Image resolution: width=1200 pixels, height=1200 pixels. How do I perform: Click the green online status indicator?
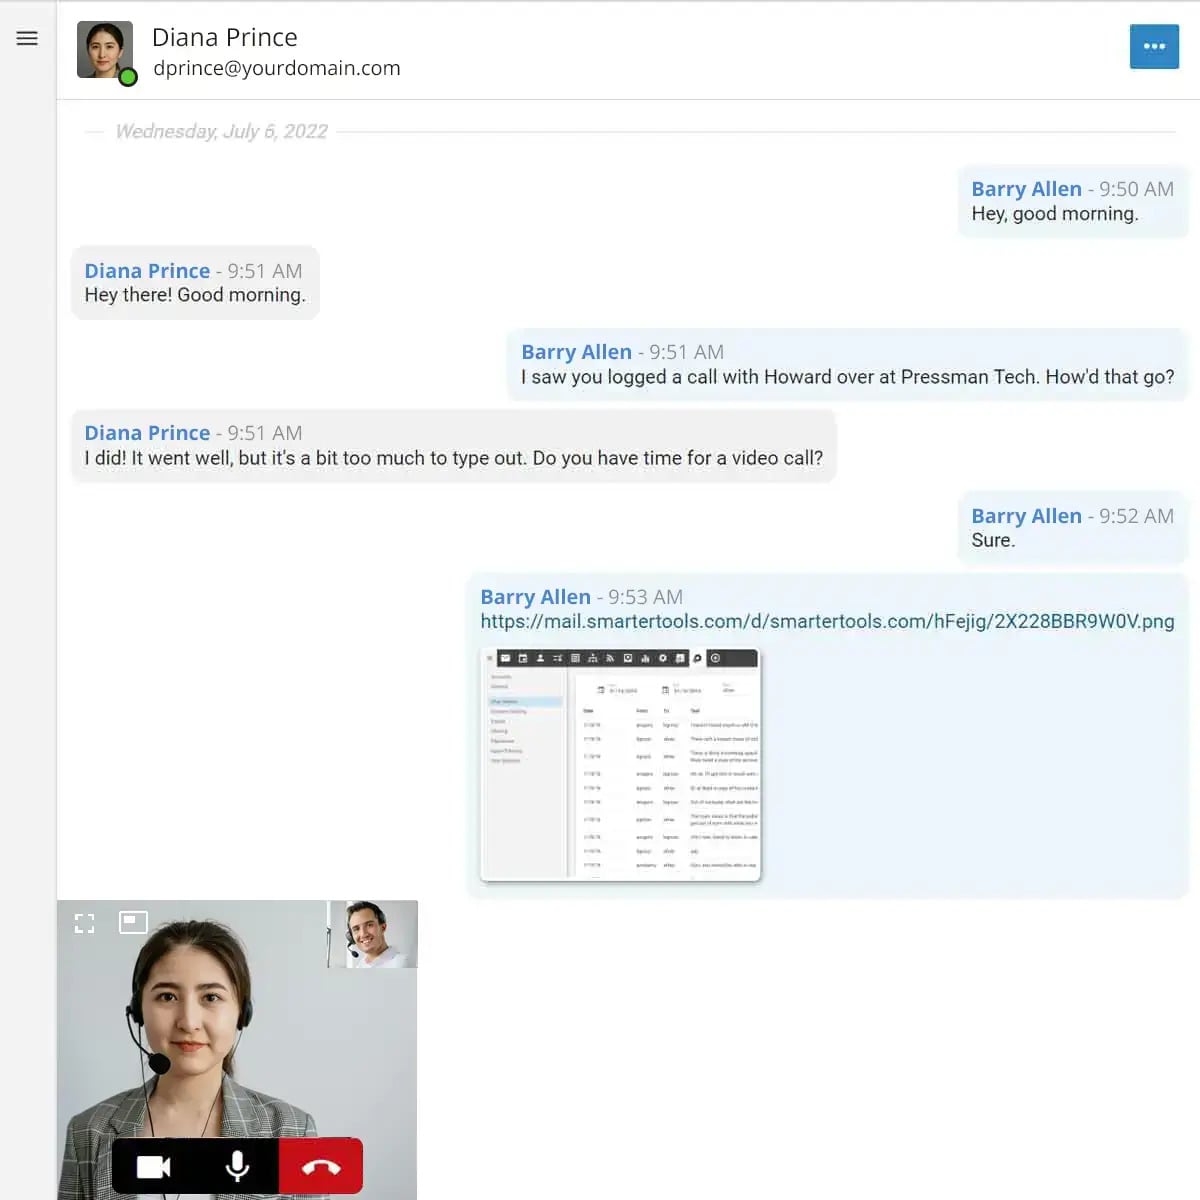128,77
